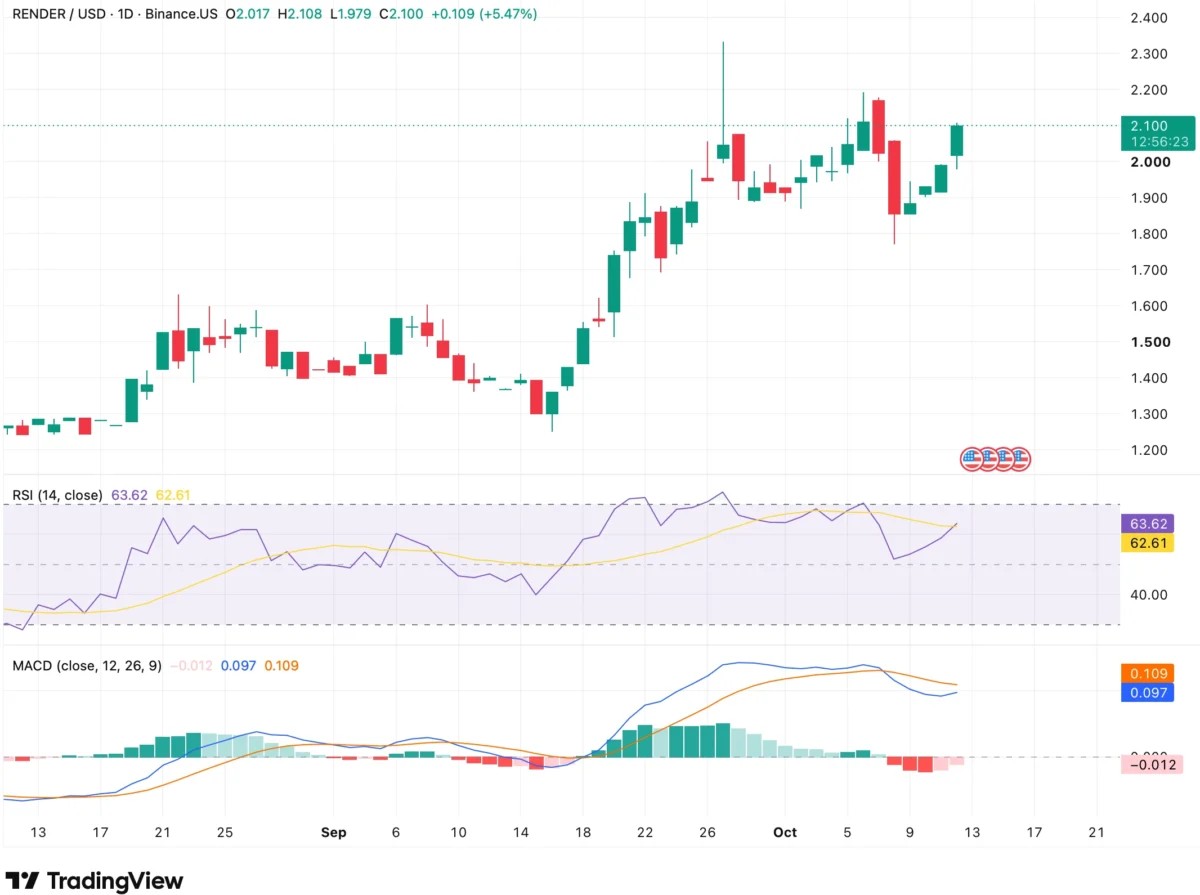Click "2.400" on the price scale
Screen dimensions: 1200x895
point(1148,18)
